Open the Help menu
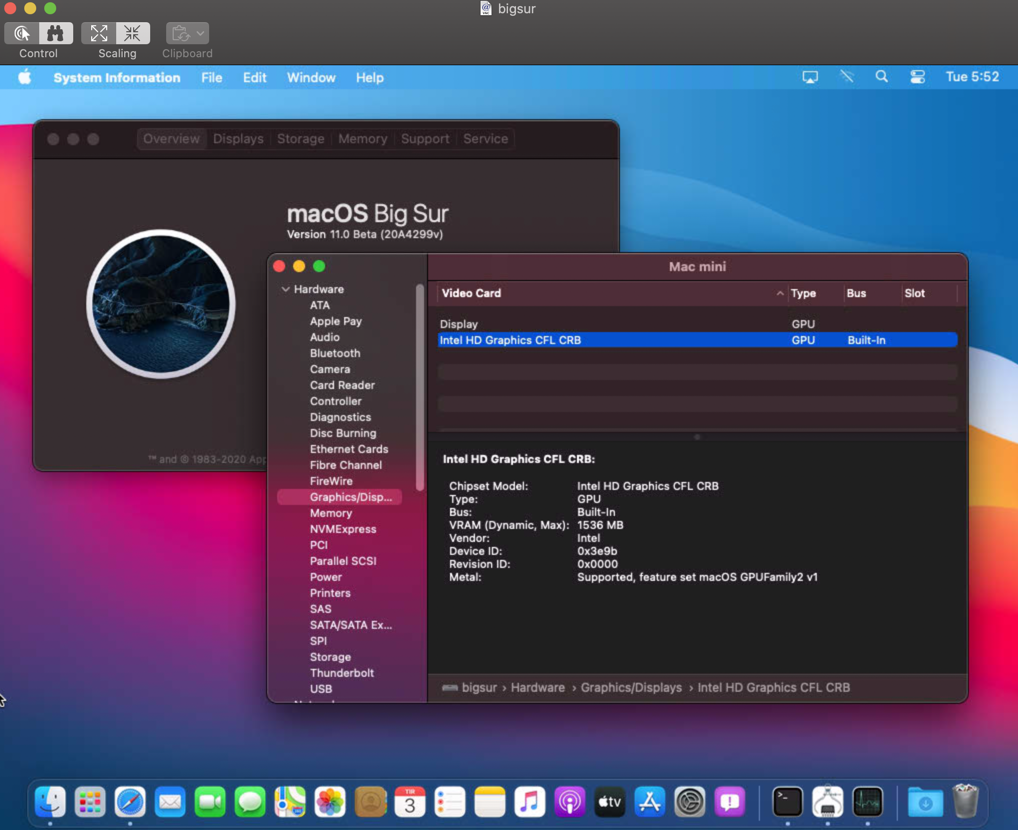1018x830 pixels. point(369,77)
